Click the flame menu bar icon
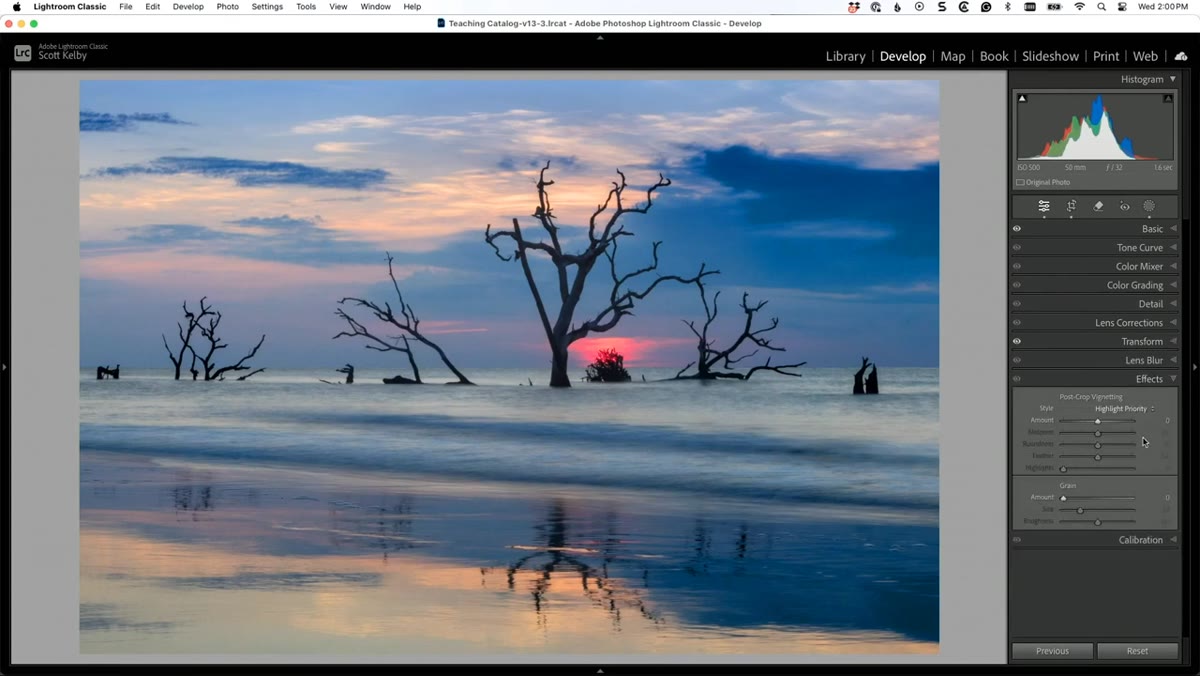This screenshot has width=1200, height=676. (x=898, y=7)
